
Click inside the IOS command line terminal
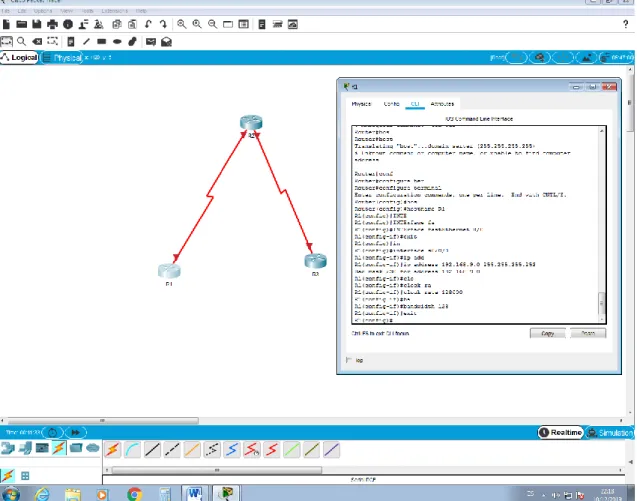(475, 225)
